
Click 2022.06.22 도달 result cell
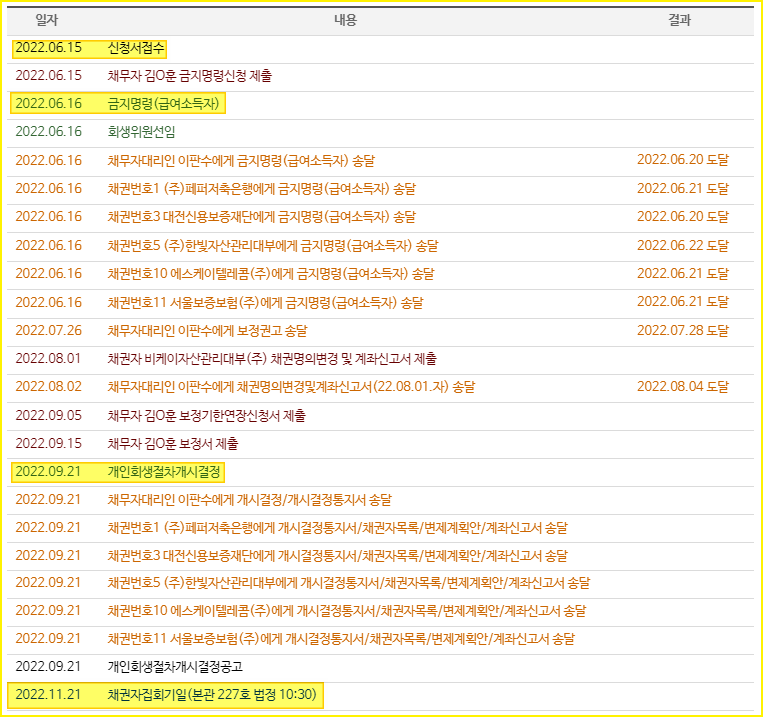683,245
